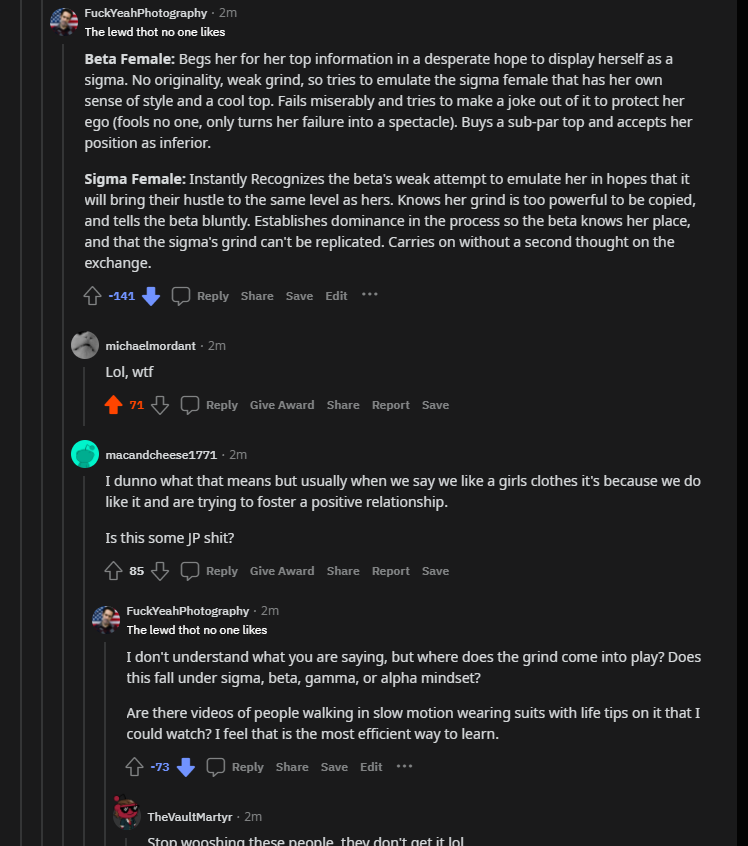Click FuckYeahPhotography's profile avatar

[x=64, y=18]
